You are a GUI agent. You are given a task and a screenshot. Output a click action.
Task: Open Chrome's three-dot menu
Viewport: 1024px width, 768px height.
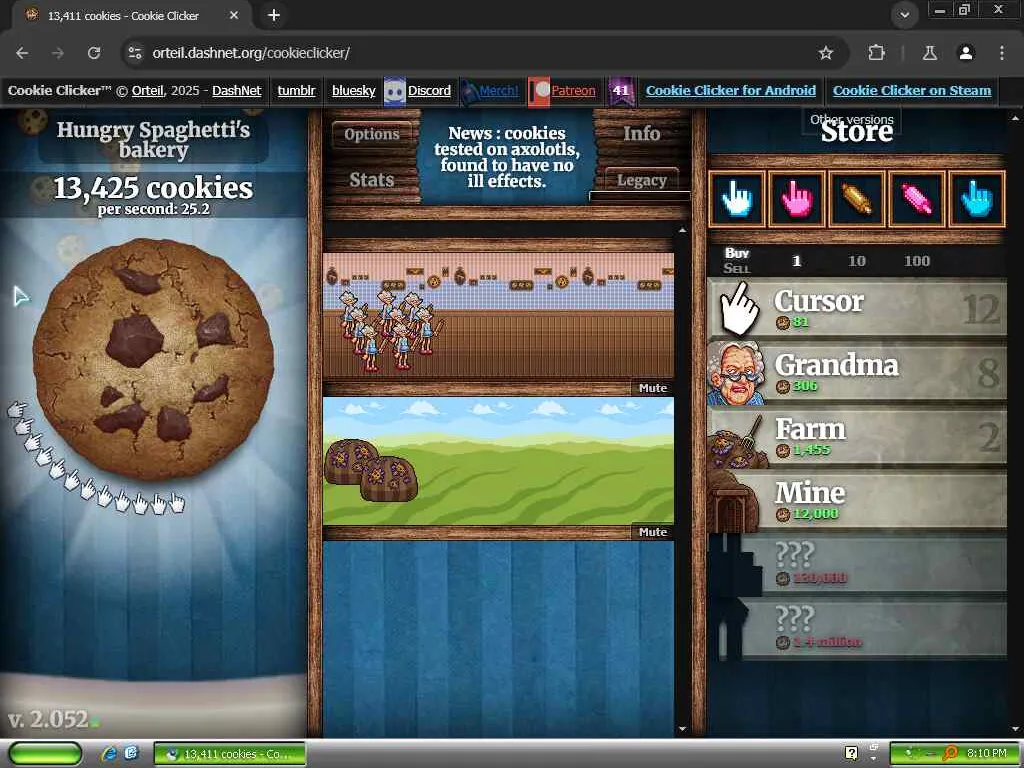[x=1001, y=53]
